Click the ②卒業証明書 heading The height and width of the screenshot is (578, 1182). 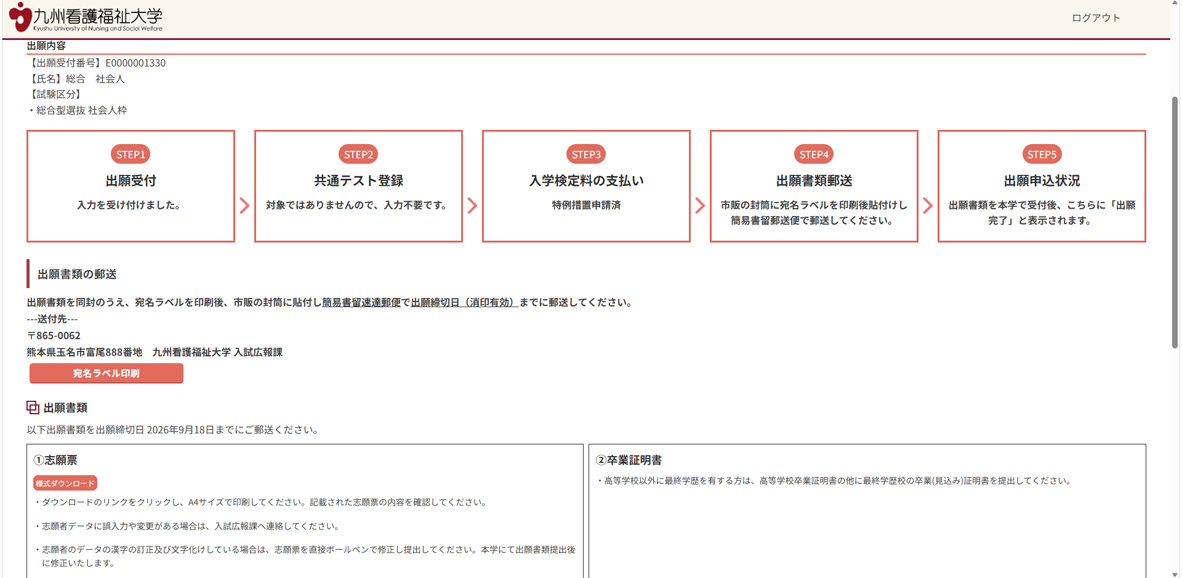click(629, 460)
